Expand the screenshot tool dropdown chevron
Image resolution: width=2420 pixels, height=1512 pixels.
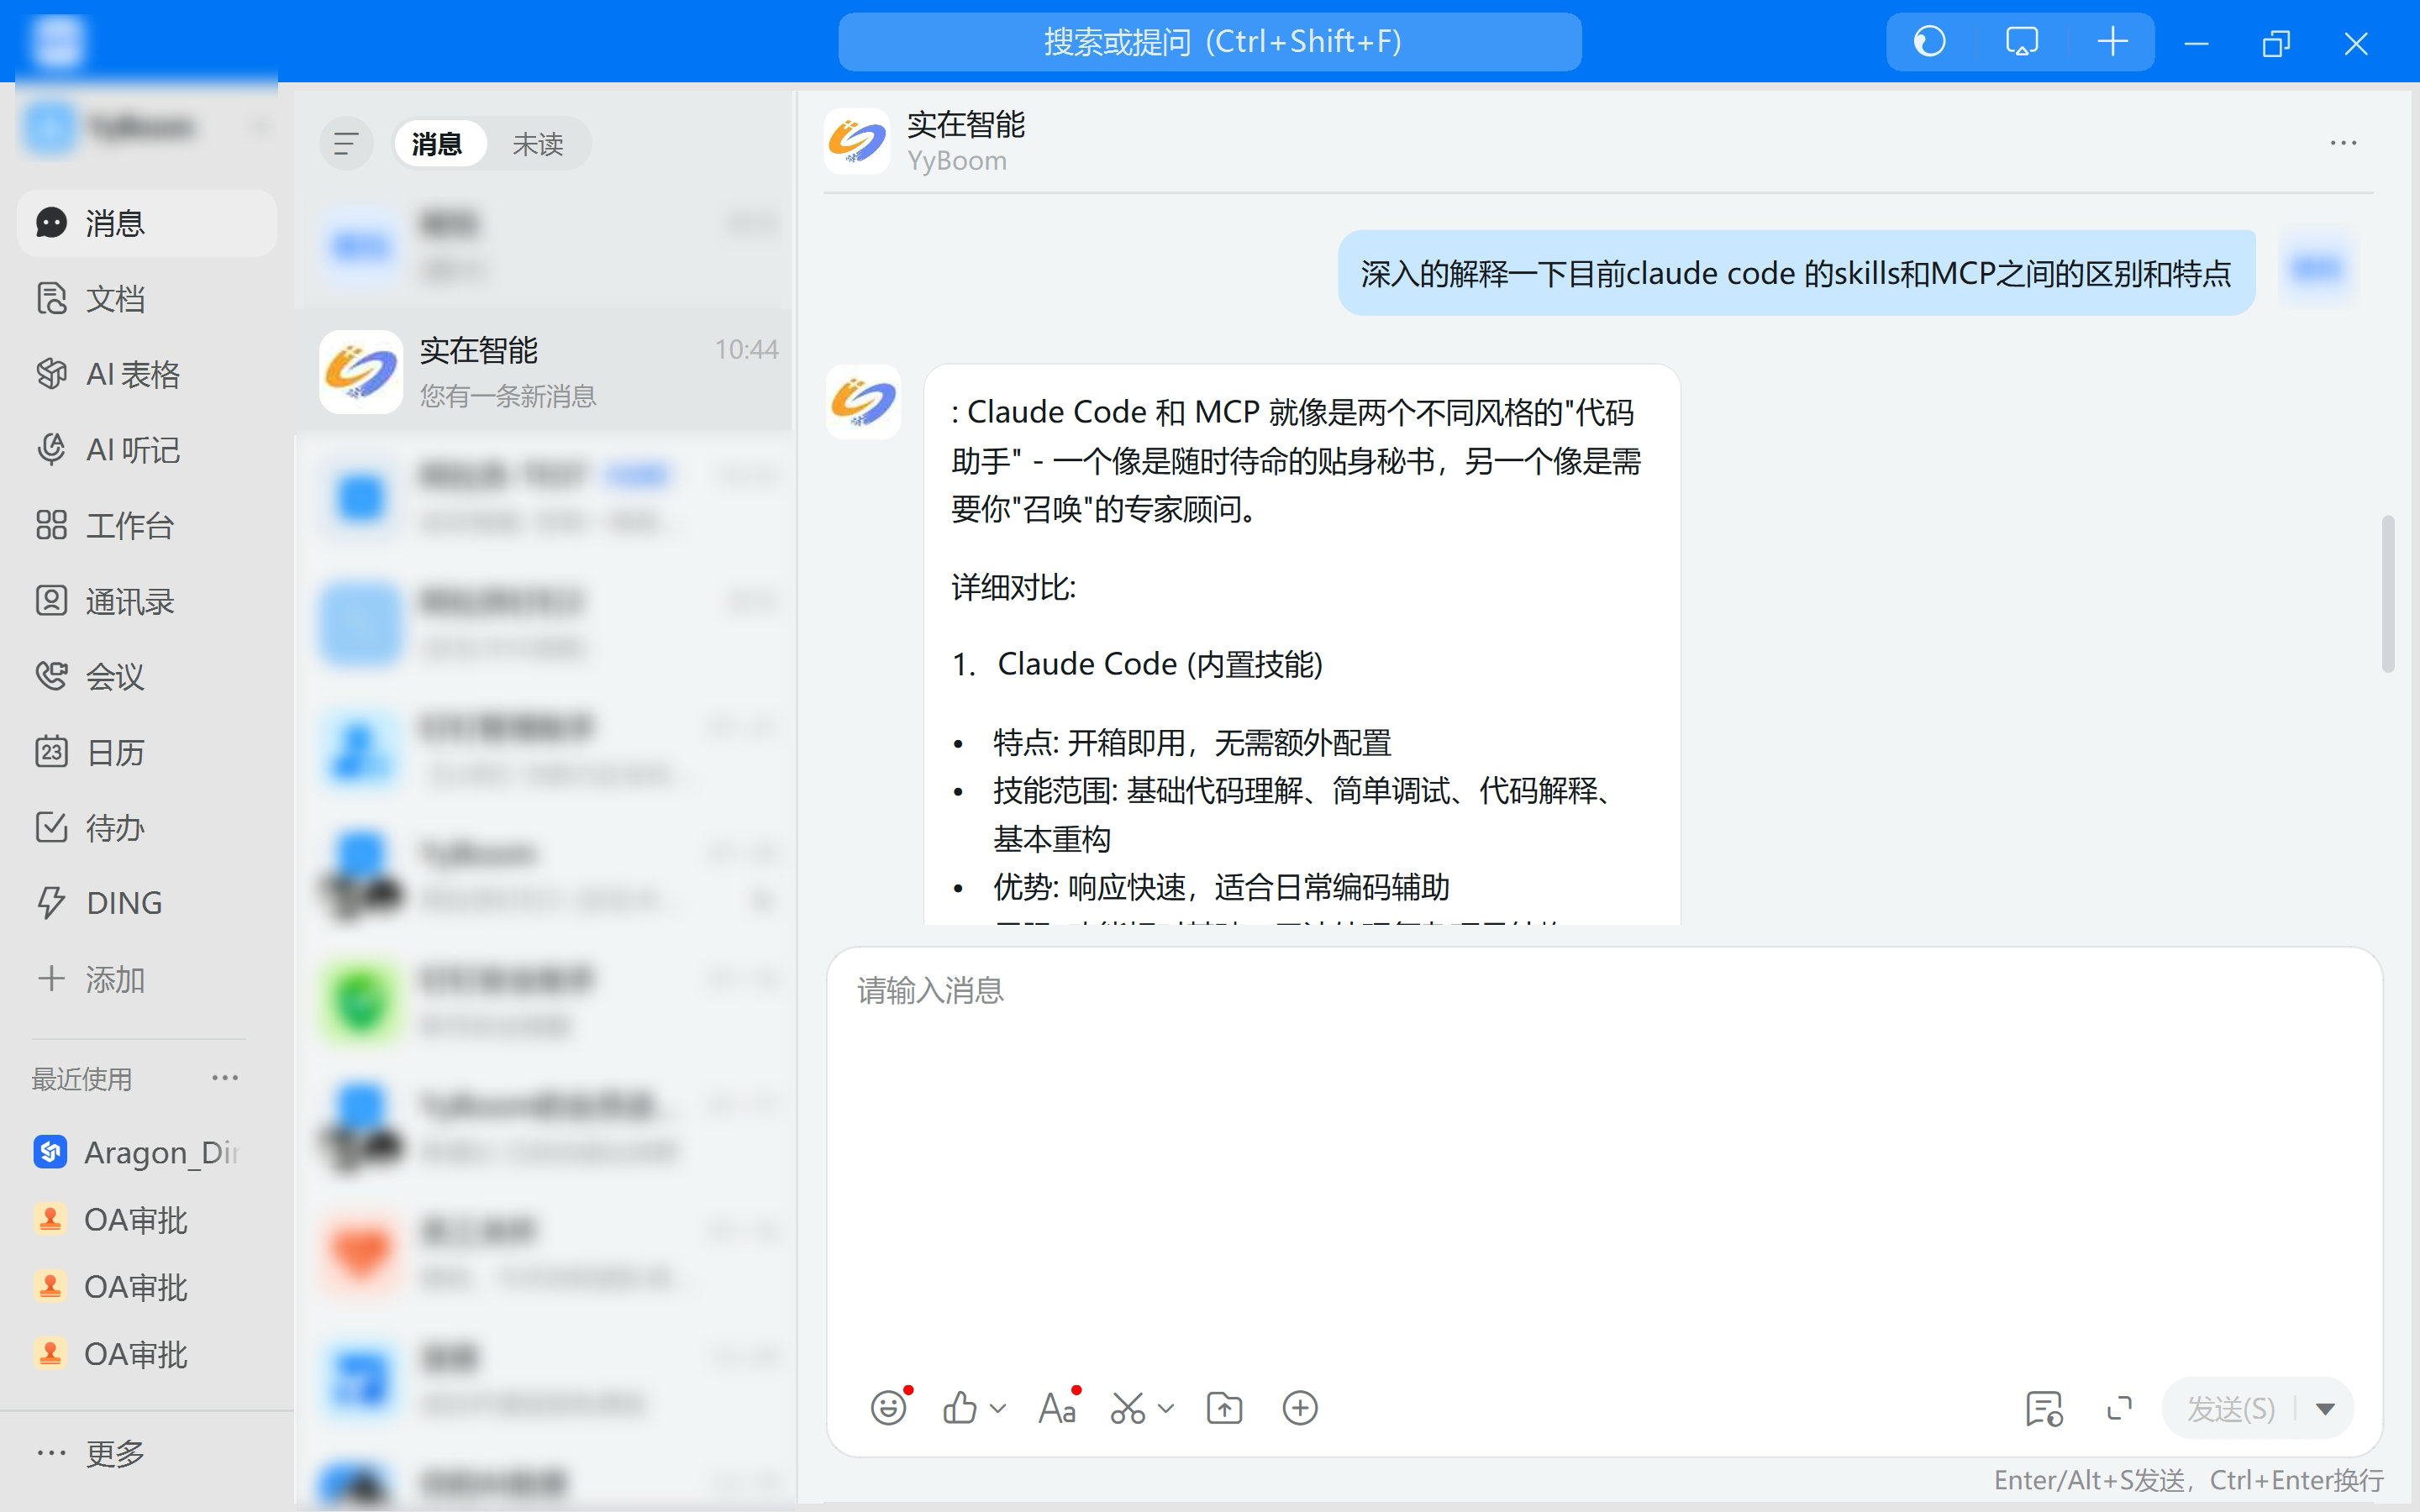click(x=1166, y=1408)
